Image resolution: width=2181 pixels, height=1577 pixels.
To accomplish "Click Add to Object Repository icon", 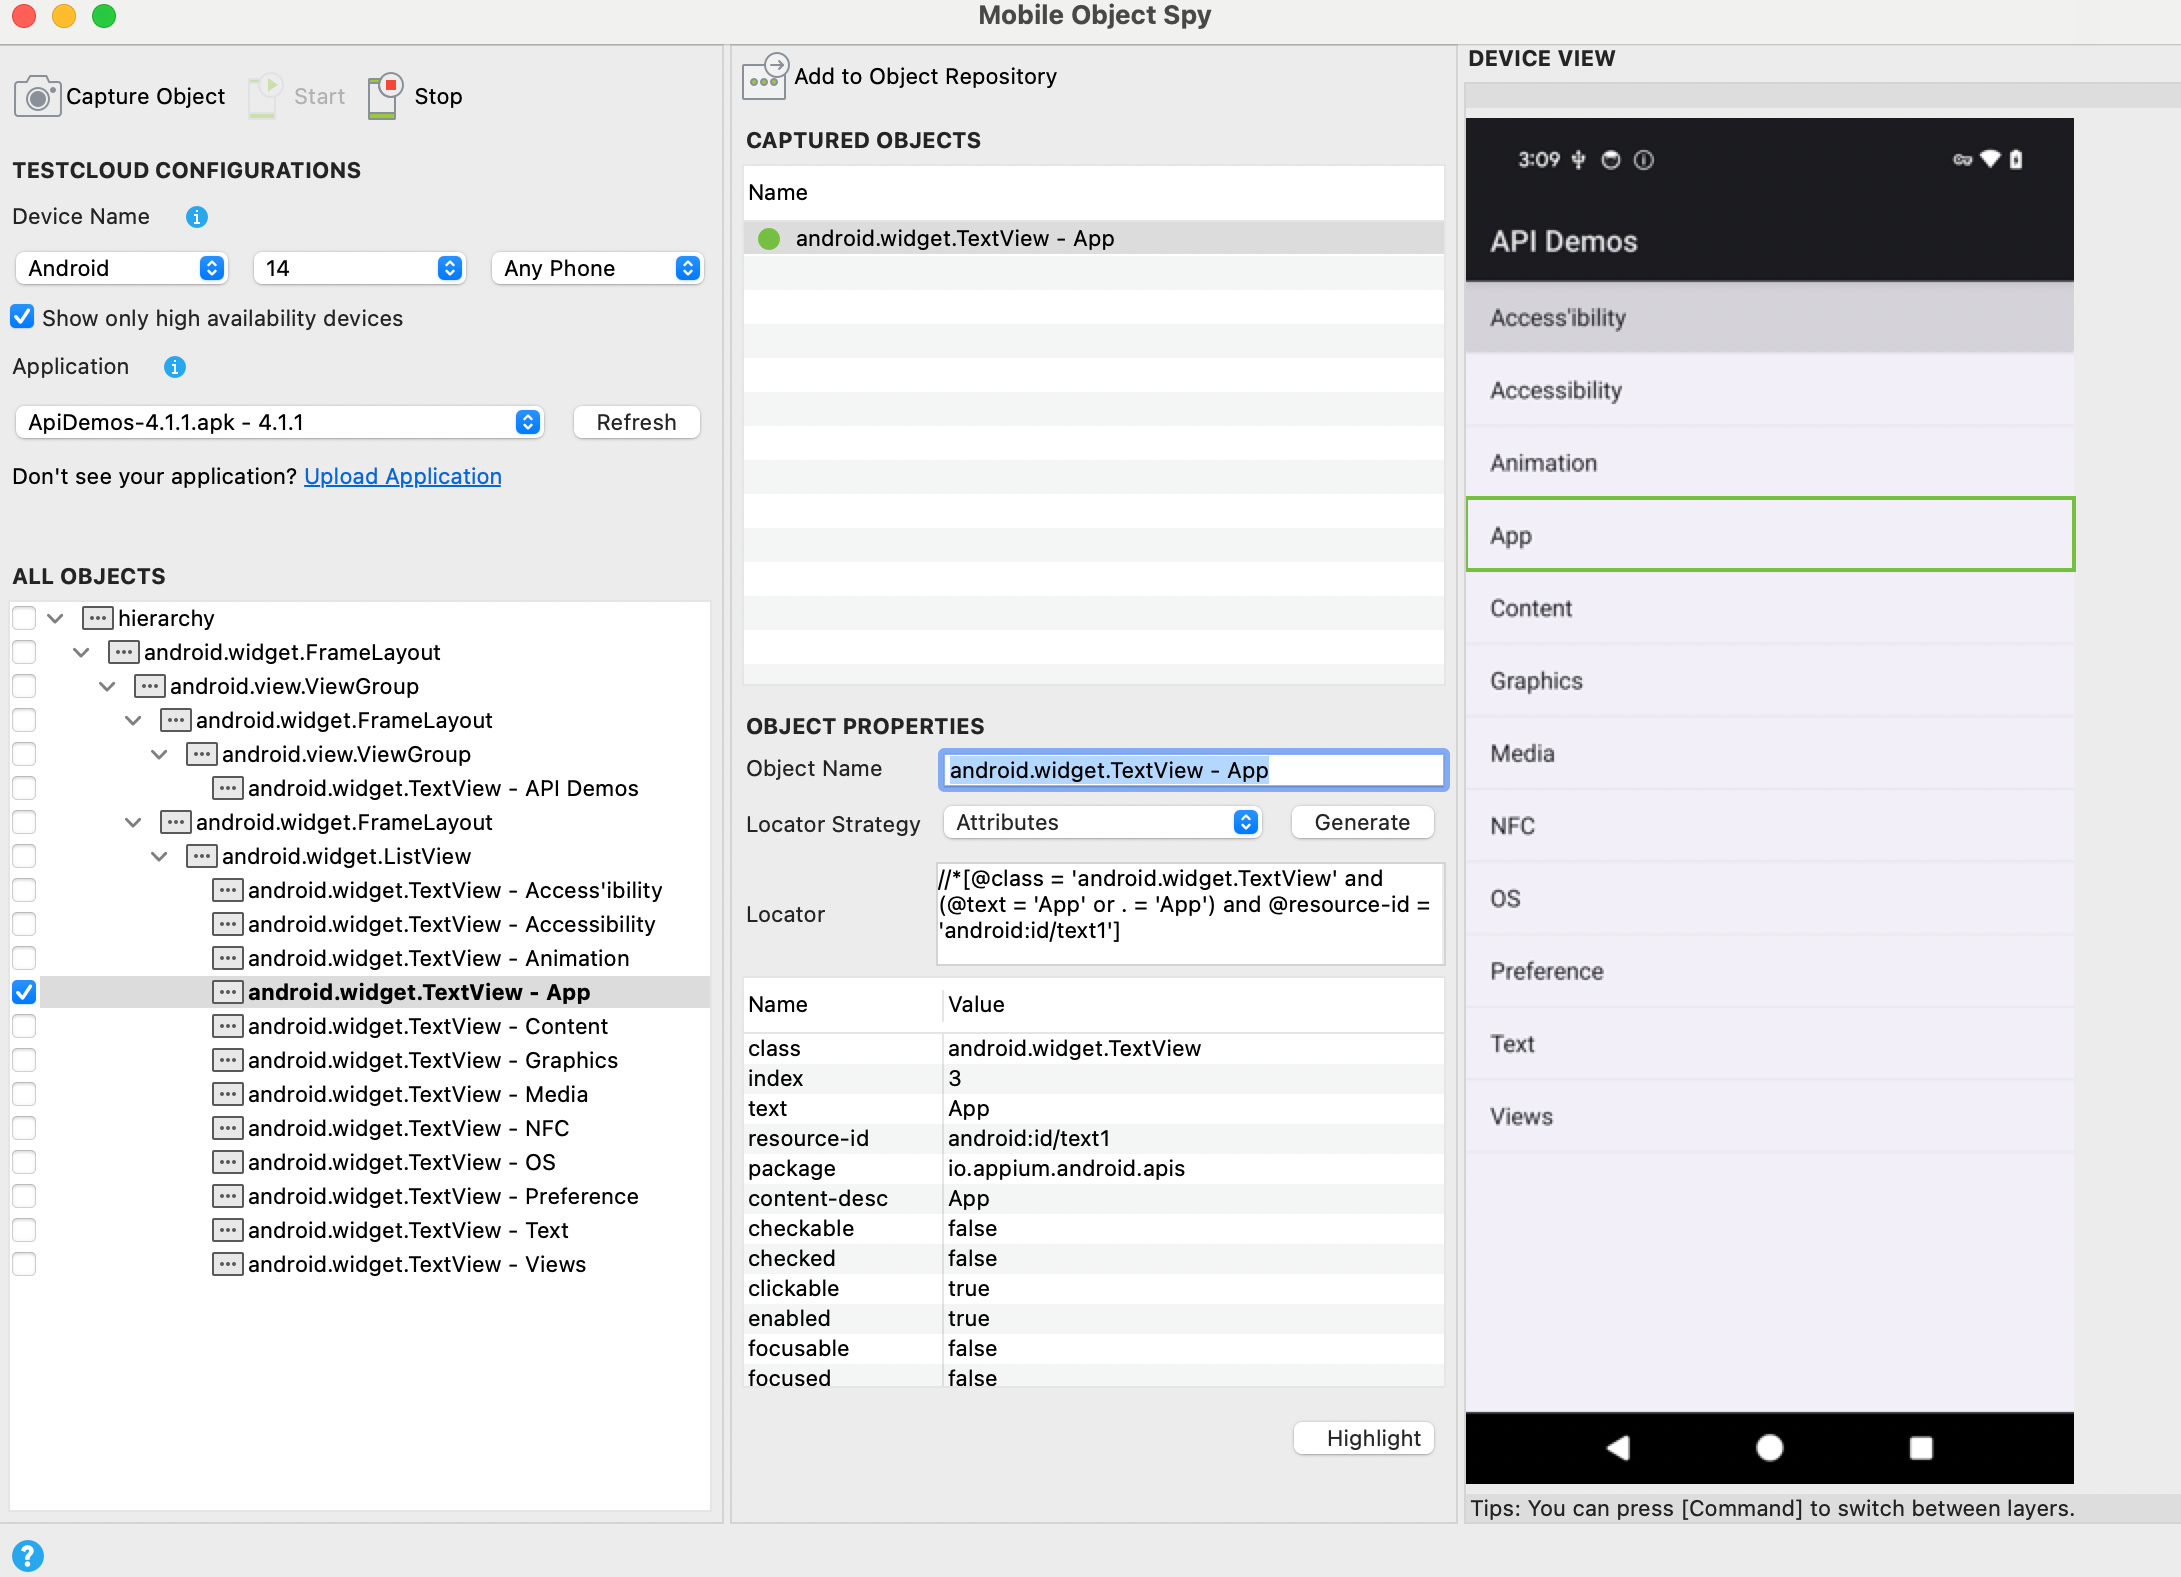I will [766, 77].
